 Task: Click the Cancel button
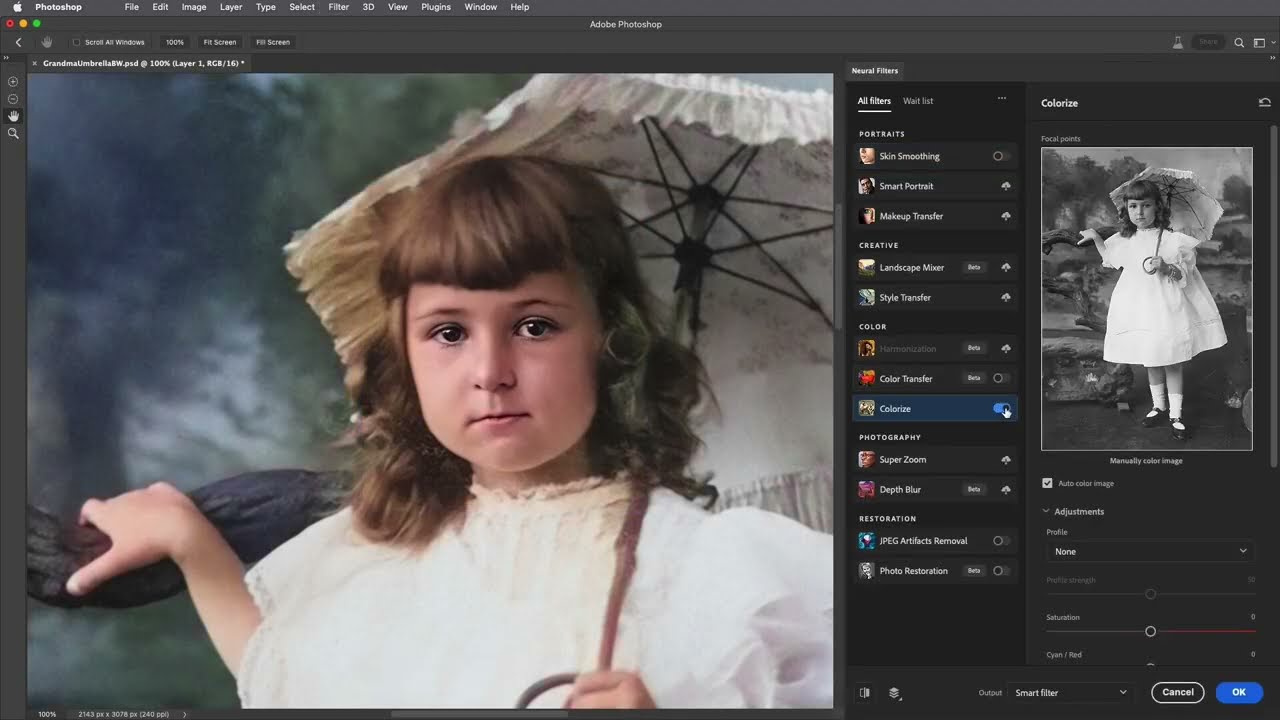[x=1177, y=692]
